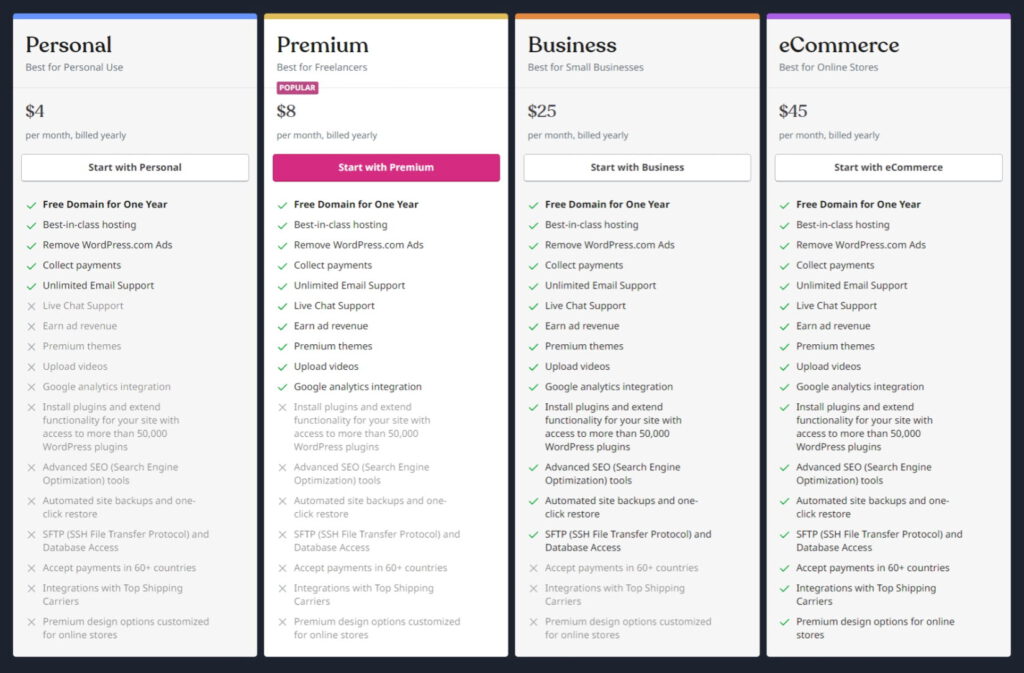Click the check icon next to Earn ad revenue in eCommerce
The image size is (1024, 673).
[784, 325]
